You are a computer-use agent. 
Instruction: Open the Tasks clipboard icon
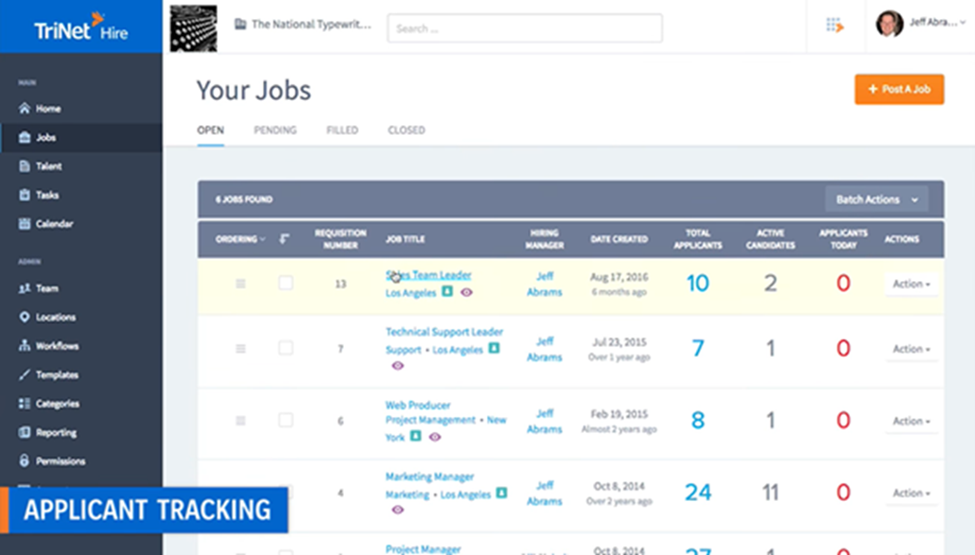point(24,195)
